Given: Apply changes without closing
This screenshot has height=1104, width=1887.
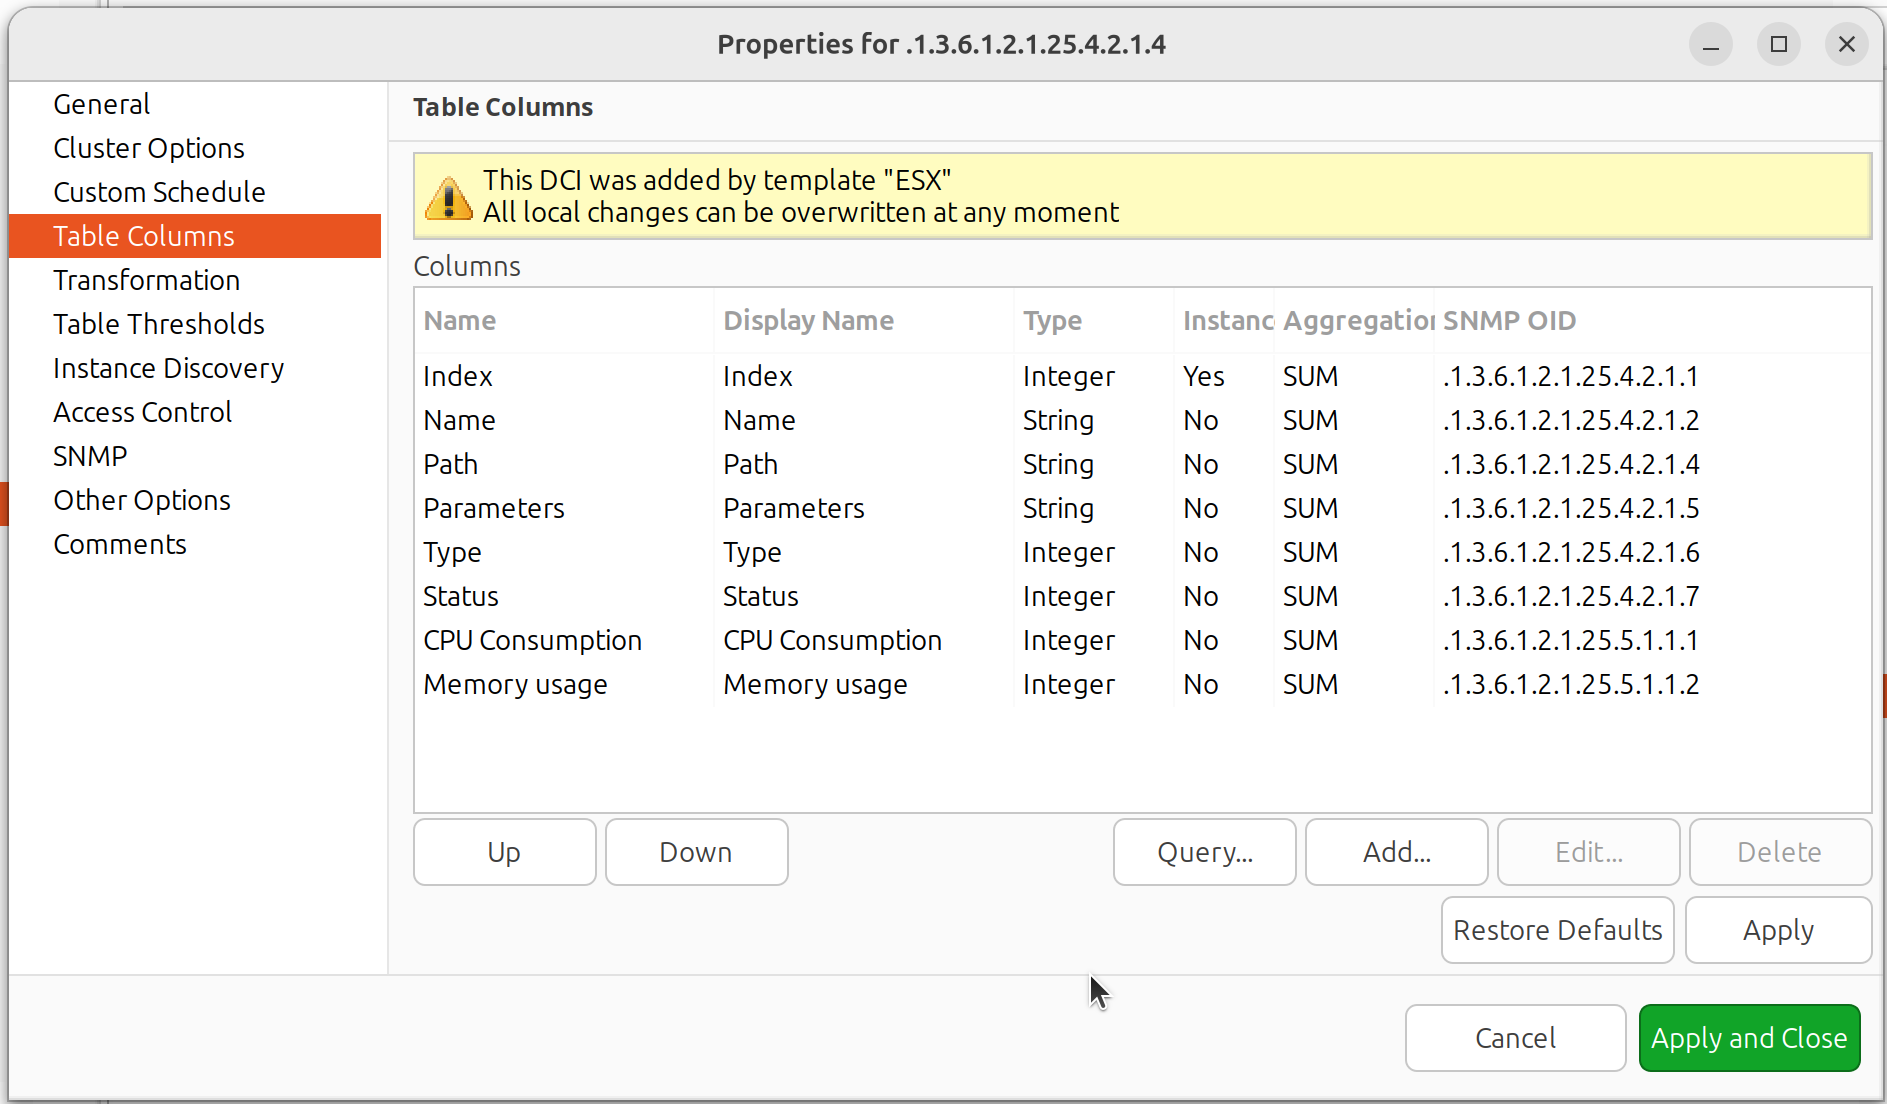Looking at the screenshot, I should 1778,929.
